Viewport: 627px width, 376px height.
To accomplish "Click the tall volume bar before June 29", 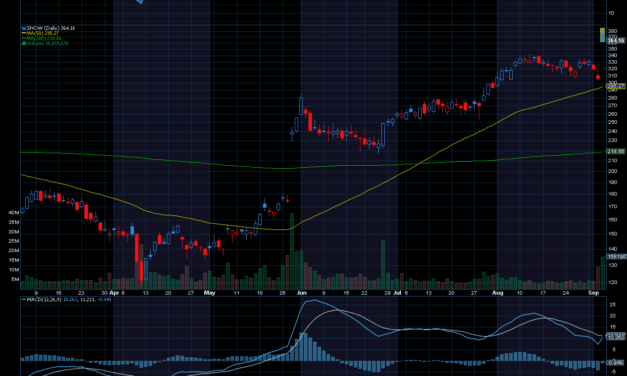I will tap(383, 264).
